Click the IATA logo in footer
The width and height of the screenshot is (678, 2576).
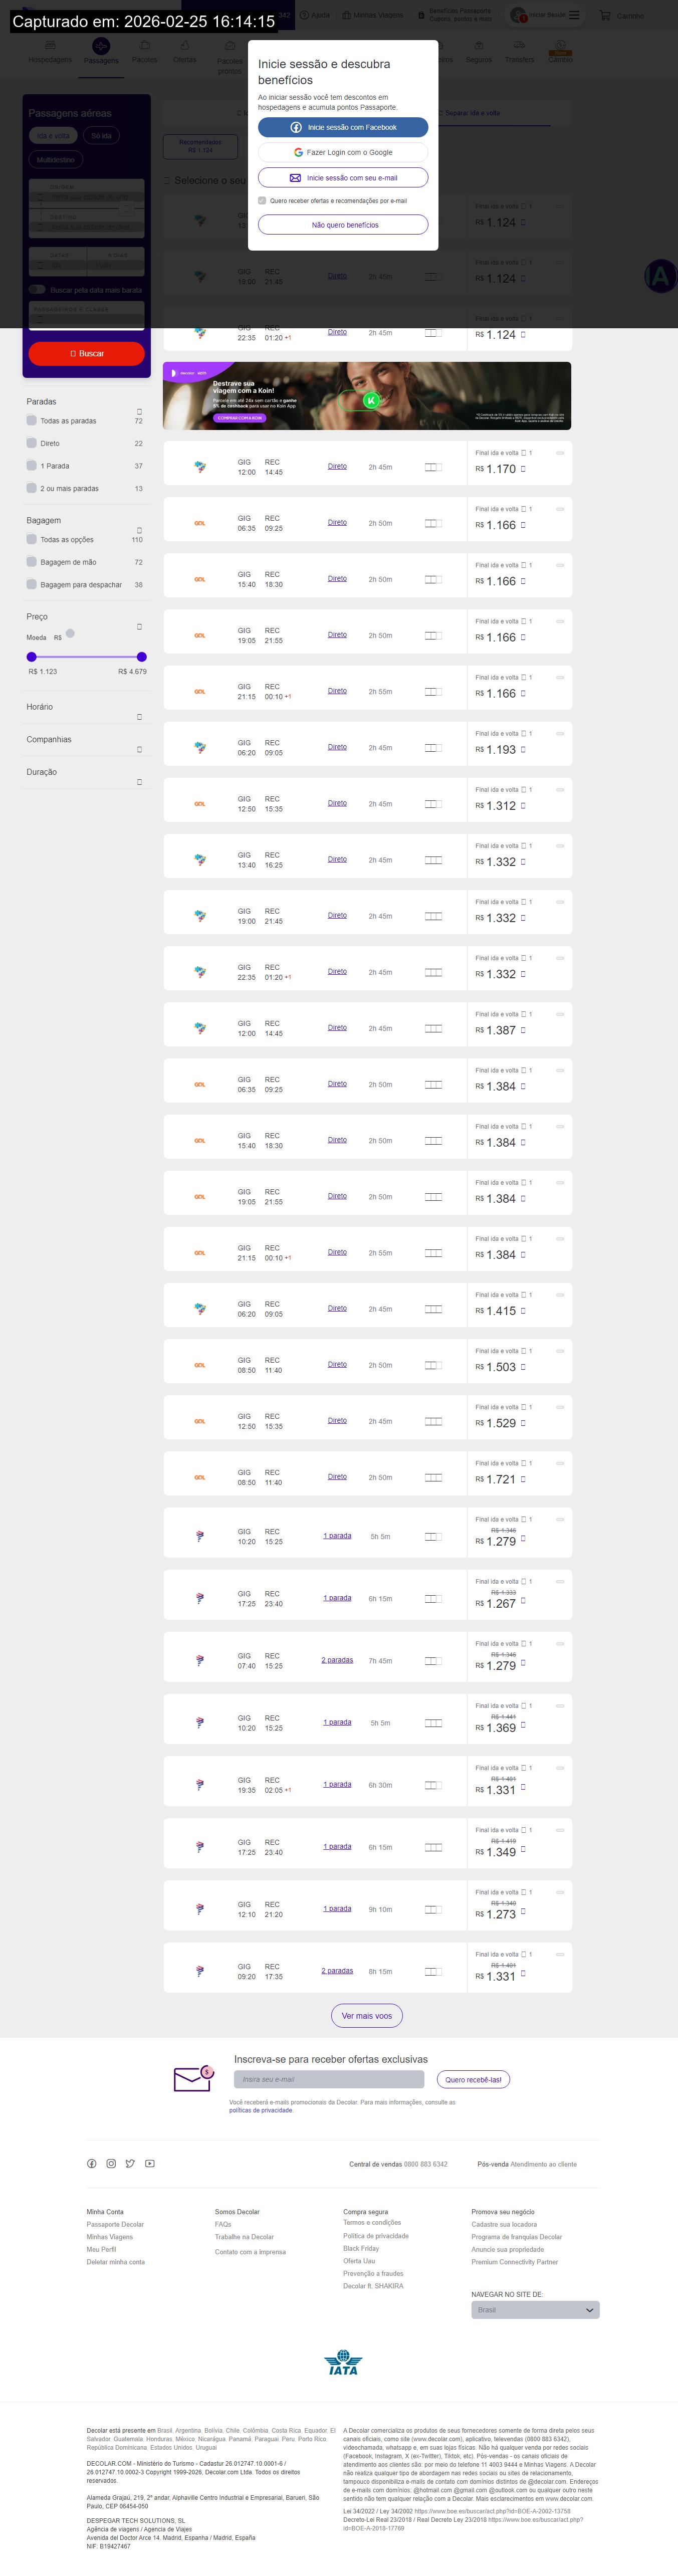343,2363
